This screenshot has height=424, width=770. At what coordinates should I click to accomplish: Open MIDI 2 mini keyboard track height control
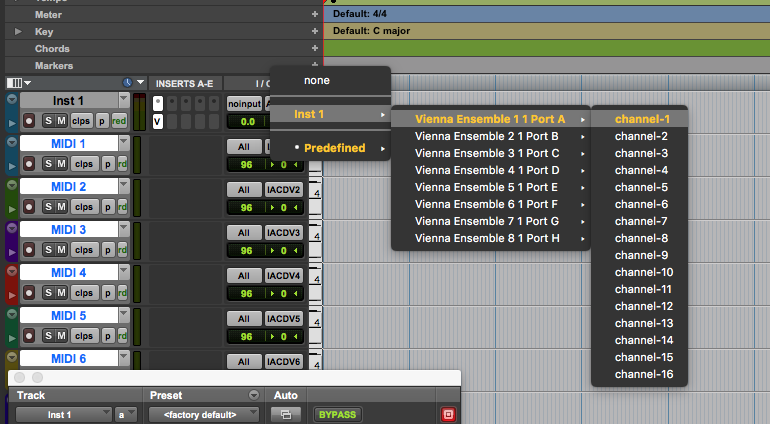click(x=316, y=198)
